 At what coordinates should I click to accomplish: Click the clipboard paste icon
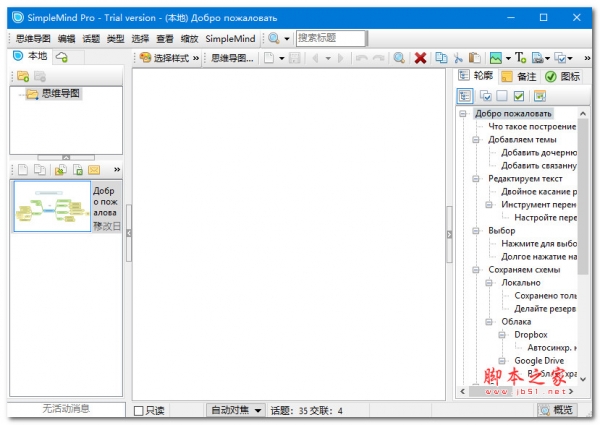pos(475,58)
